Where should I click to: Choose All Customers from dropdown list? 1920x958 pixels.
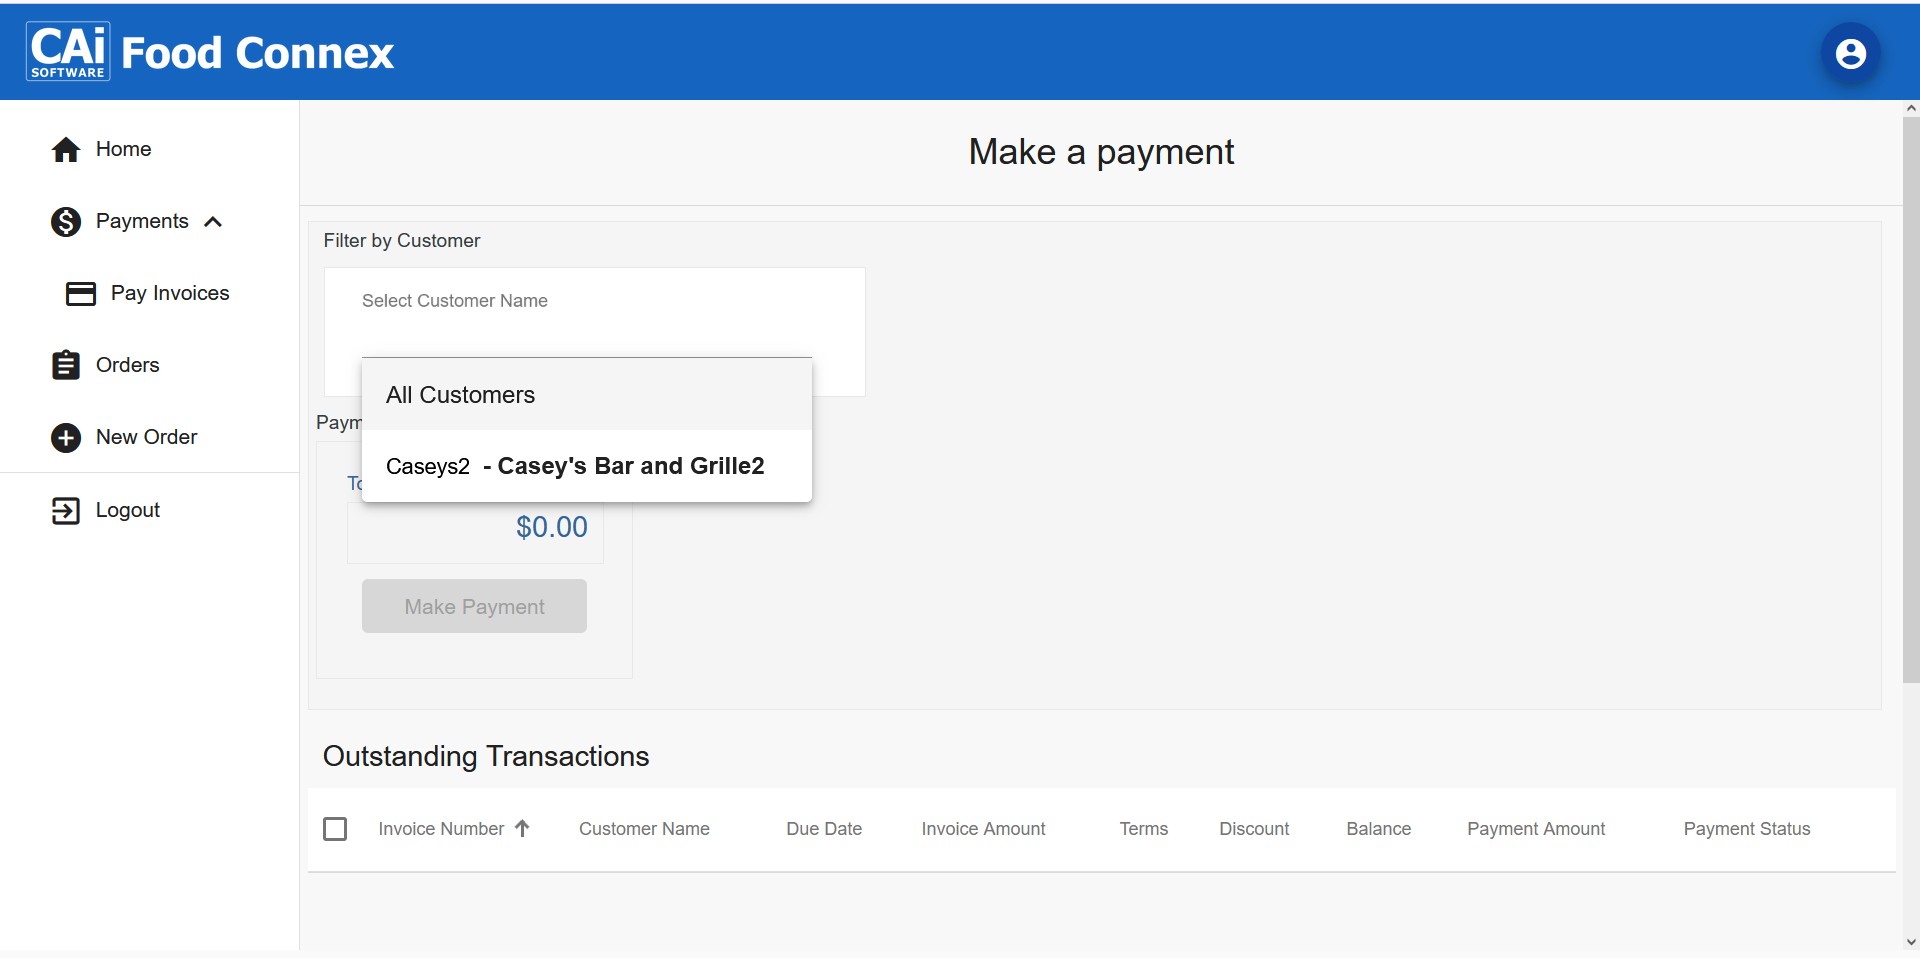pyautogui.click(x=587, y=394)
